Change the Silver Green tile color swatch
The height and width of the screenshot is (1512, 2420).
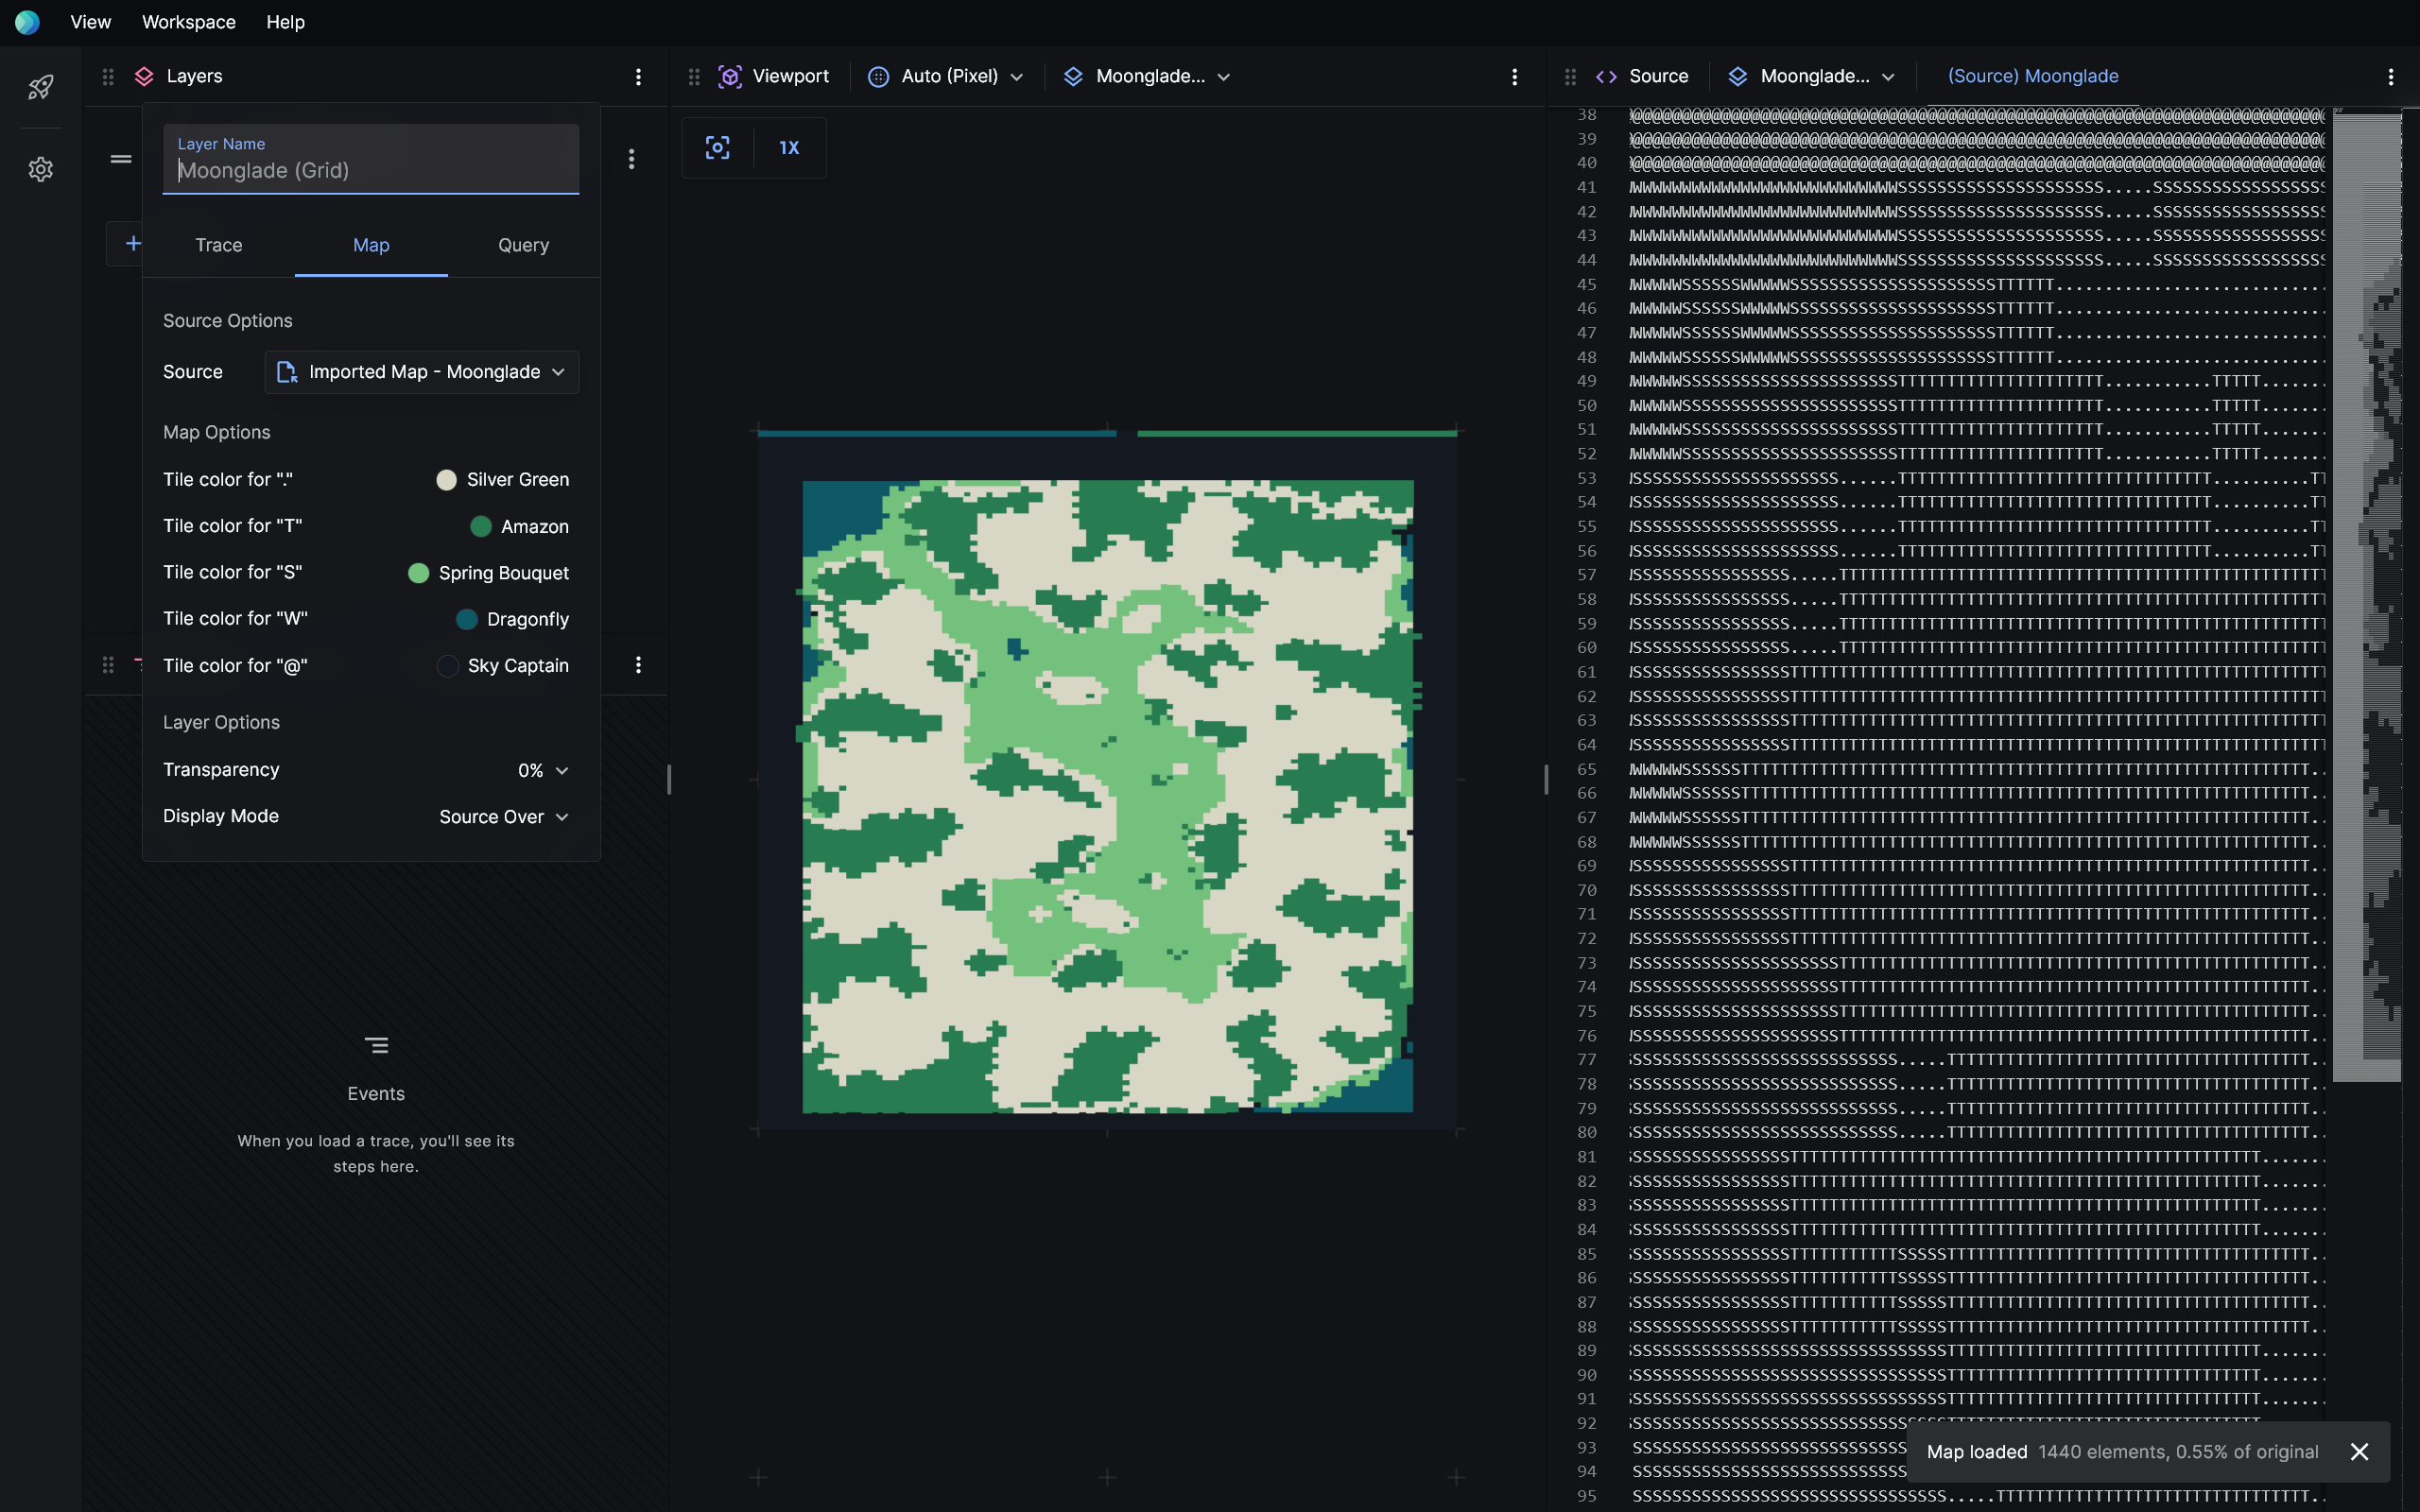point(447,480)
